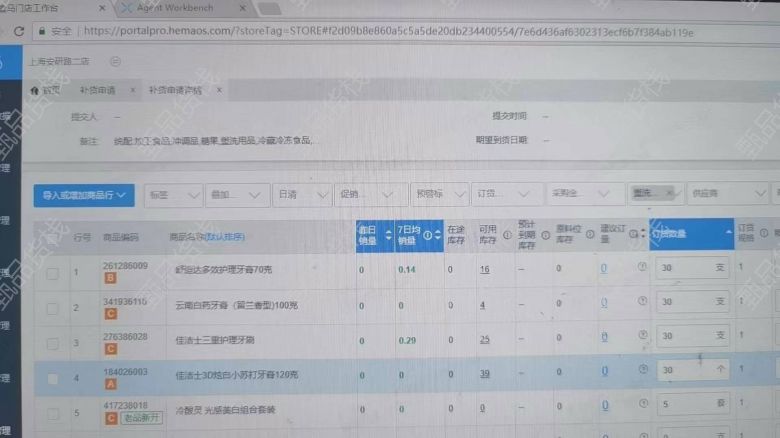Image resolution: width=780 pixels, height=438 pixels.
Task: Click order quantity field in row 2
Action: (690, 303)
